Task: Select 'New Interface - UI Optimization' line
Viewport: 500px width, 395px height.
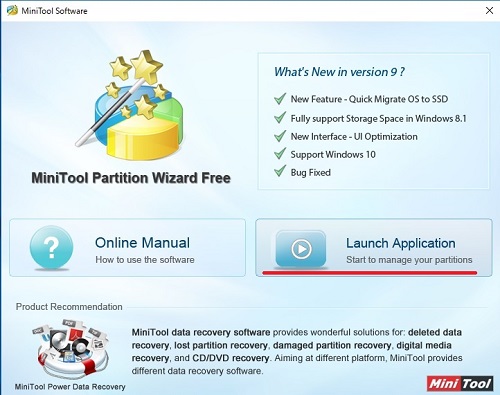Action: [354, 137]
